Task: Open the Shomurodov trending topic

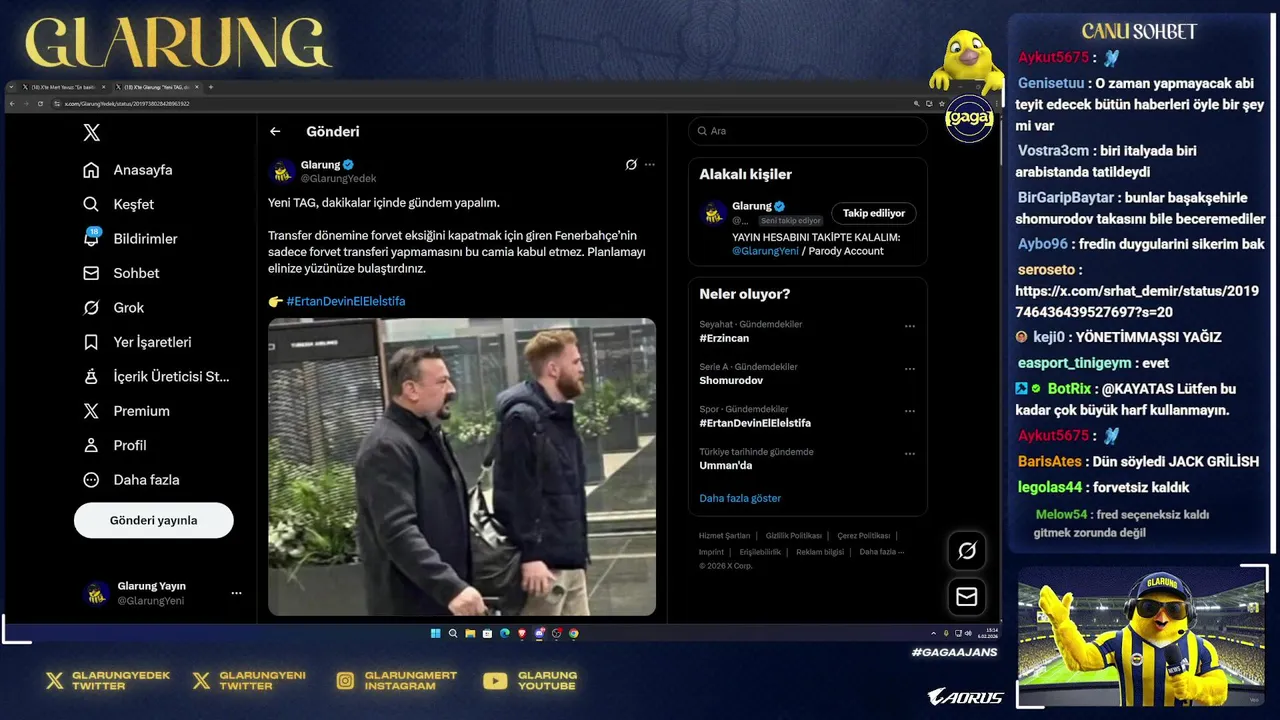Action: pos(731,381)
